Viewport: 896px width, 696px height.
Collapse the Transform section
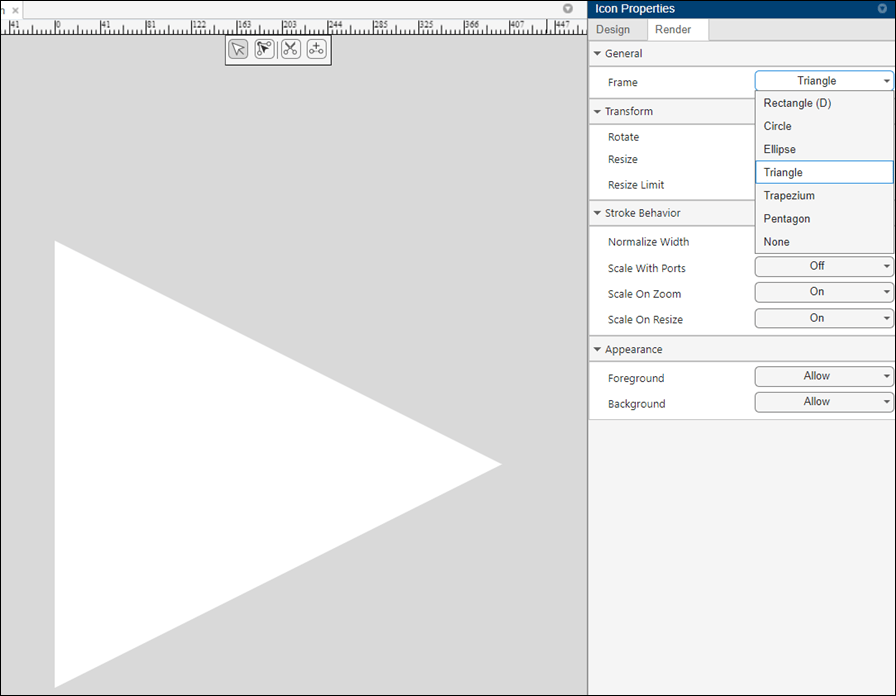point(597,111)
